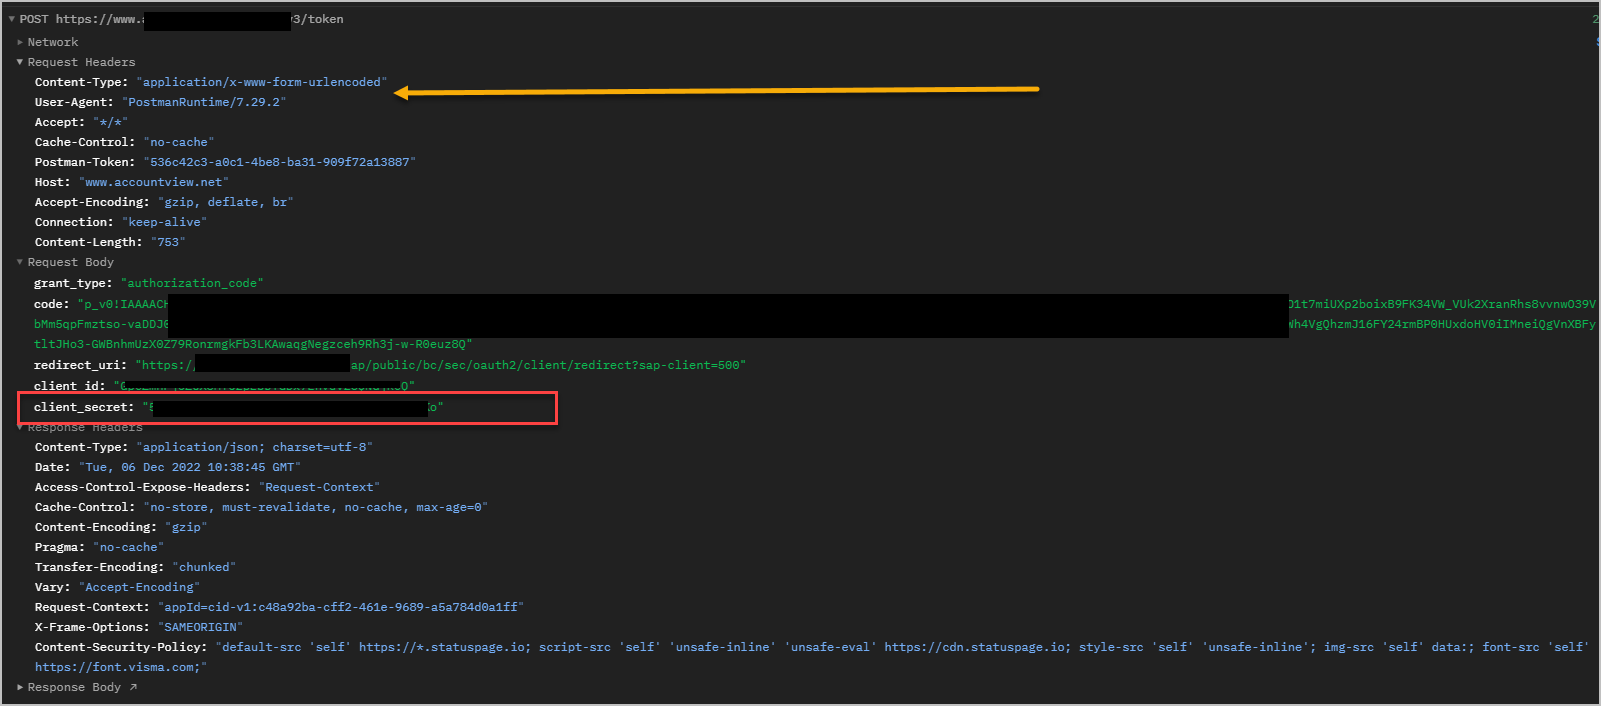Screen dimensions: 1601x706
Task: Select the Content-Length value 753
Action: 168,242
